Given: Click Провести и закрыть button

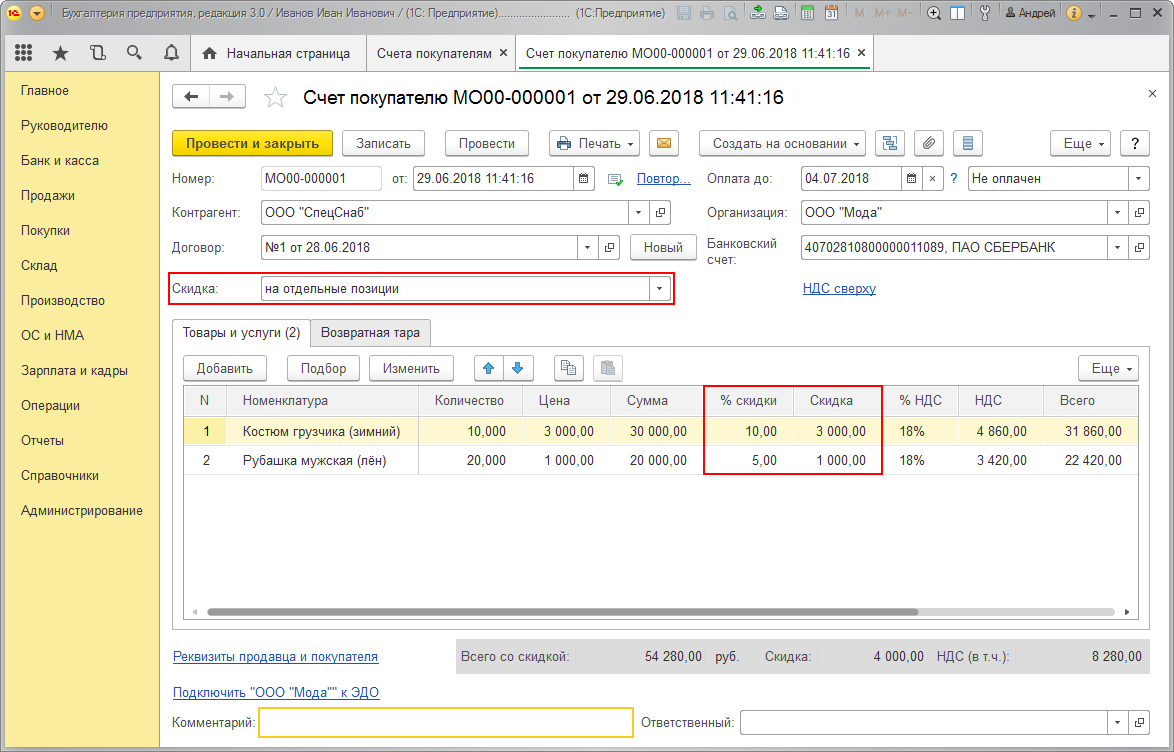Looking at the screenshot, I should [252, 143].
